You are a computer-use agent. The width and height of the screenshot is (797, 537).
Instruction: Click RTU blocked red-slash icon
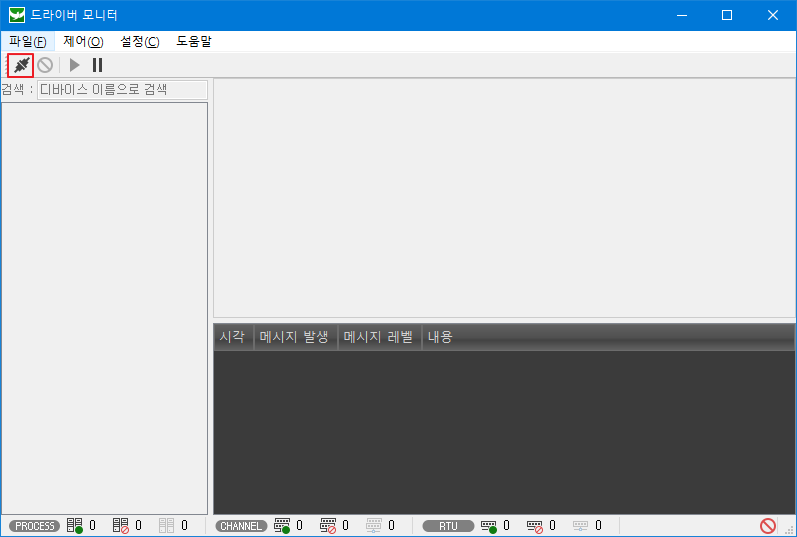535,526
